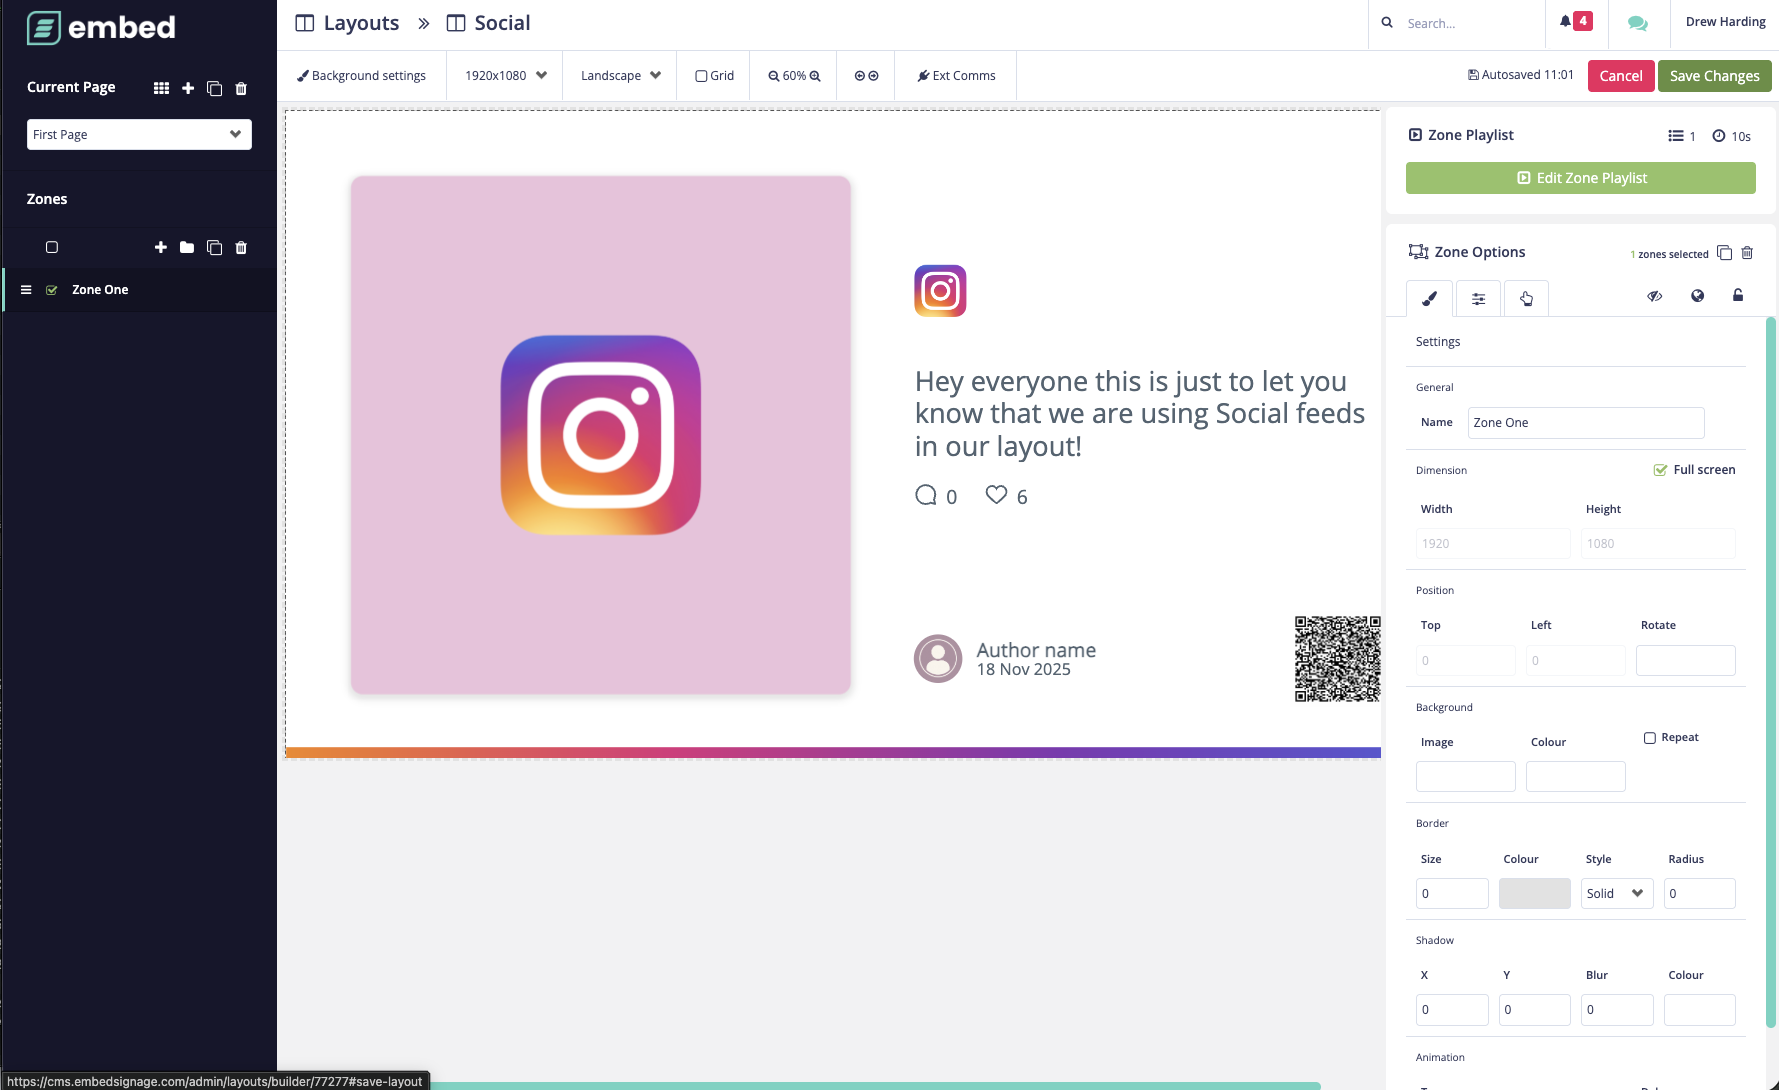Open the First Page dropdown
The image size is (1779, 1090).
tap(139, 134)
